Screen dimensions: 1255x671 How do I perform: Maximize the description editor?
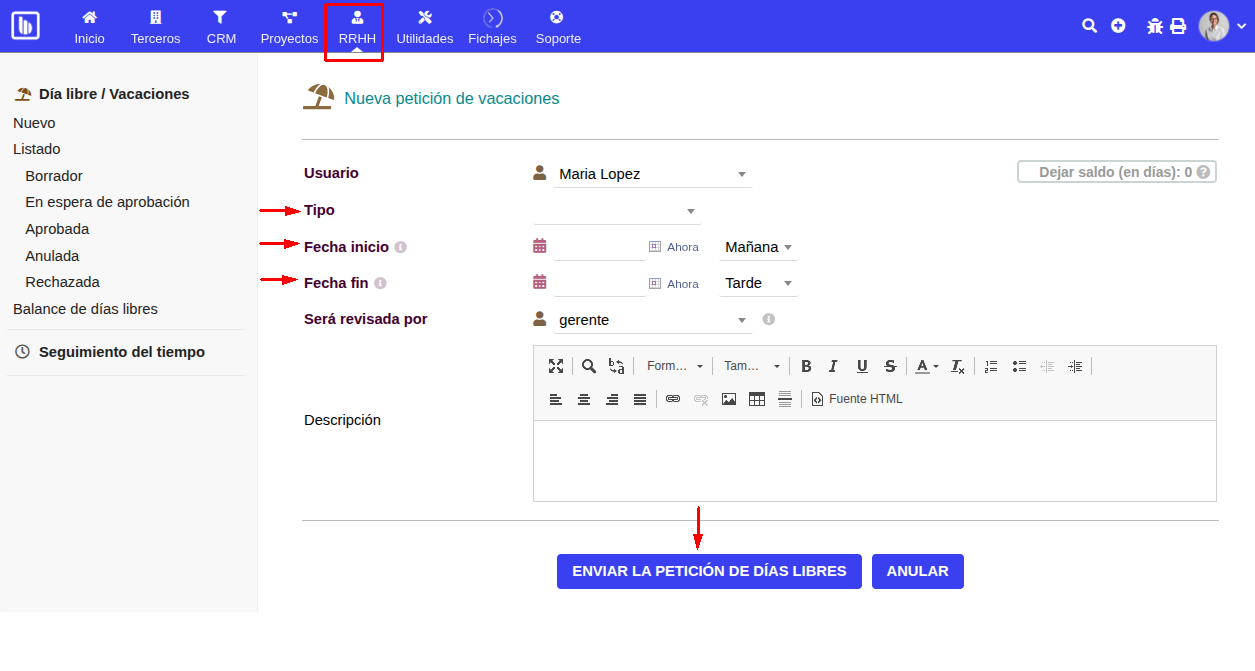click(x=556, y=366)
